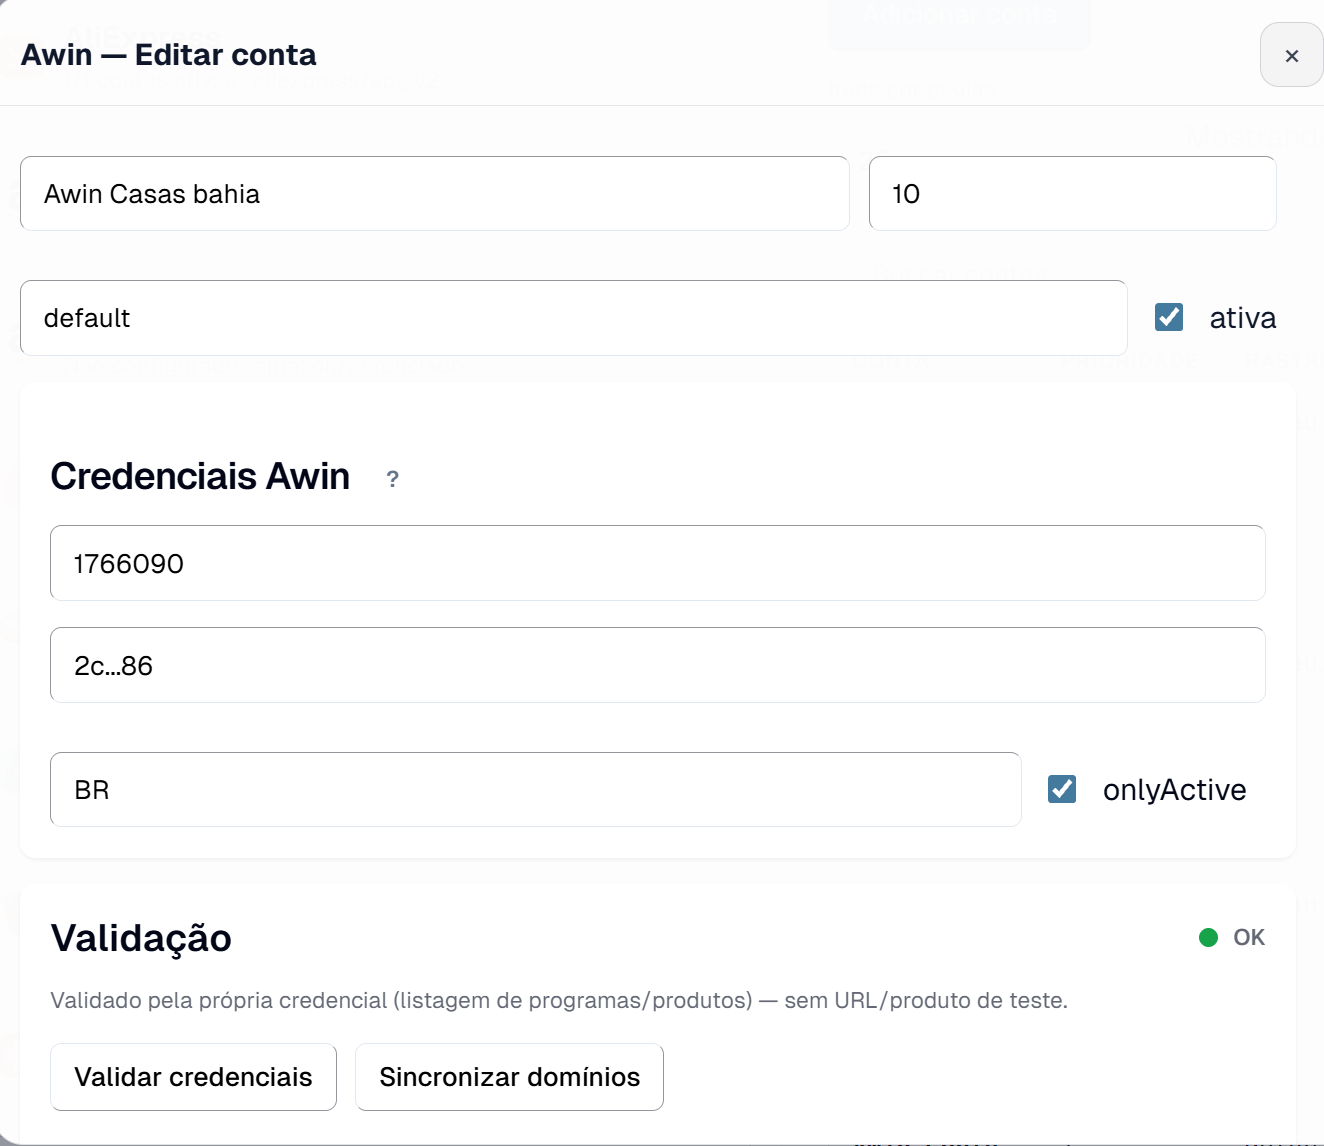Select the publisher ID field 1766090
Image resolution: width=1324 pixels, height=1146 pixels.
[658, 563]
